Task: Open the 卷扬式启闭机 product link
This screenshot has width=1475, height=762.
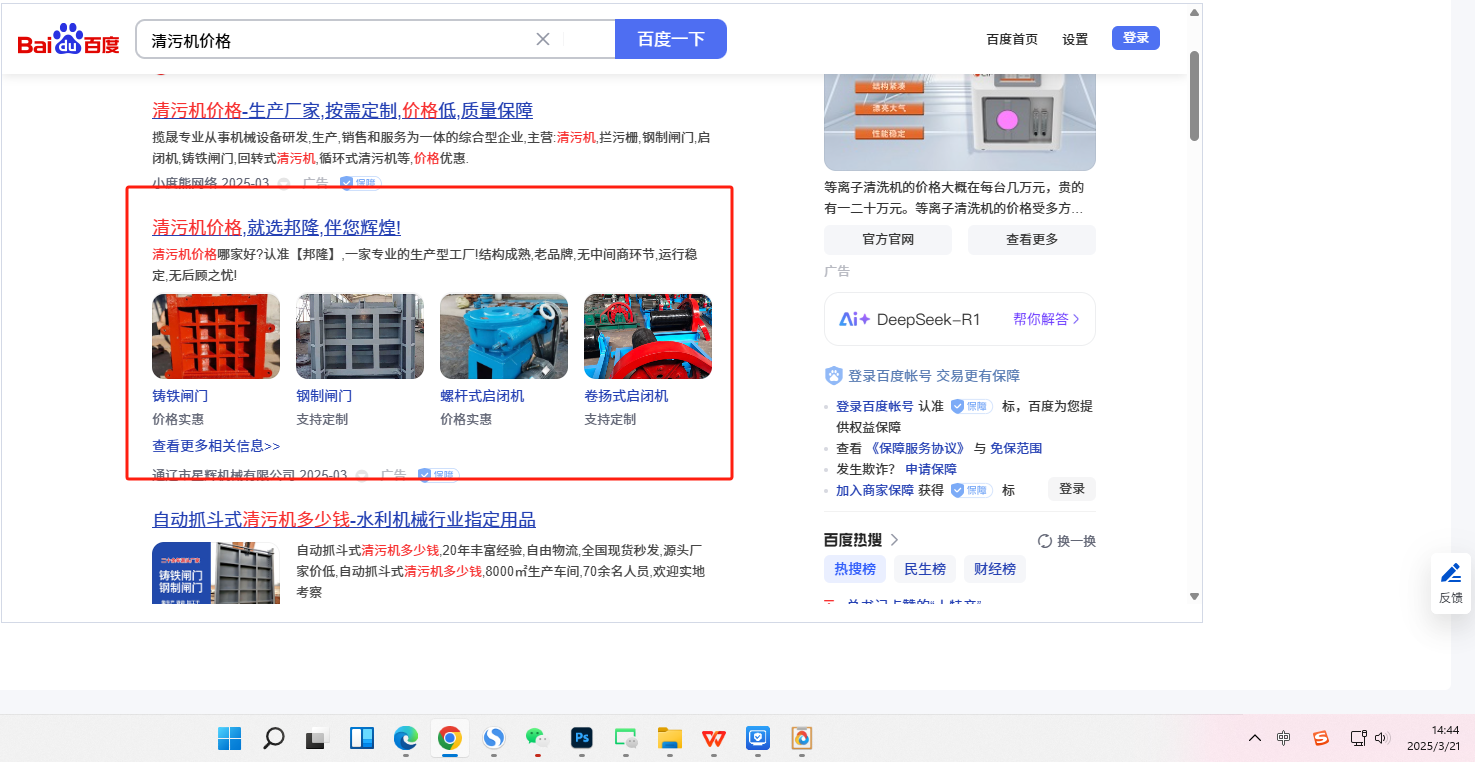Action: click(626, 396)
